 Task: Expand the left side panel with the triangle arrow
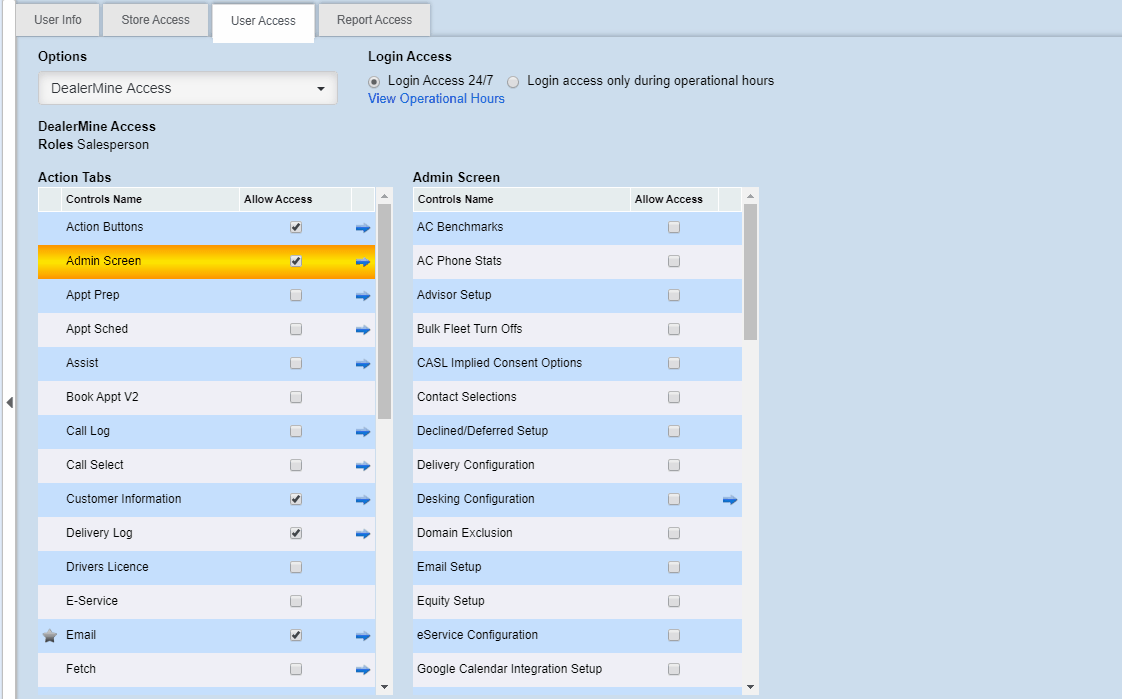[9, 402]
